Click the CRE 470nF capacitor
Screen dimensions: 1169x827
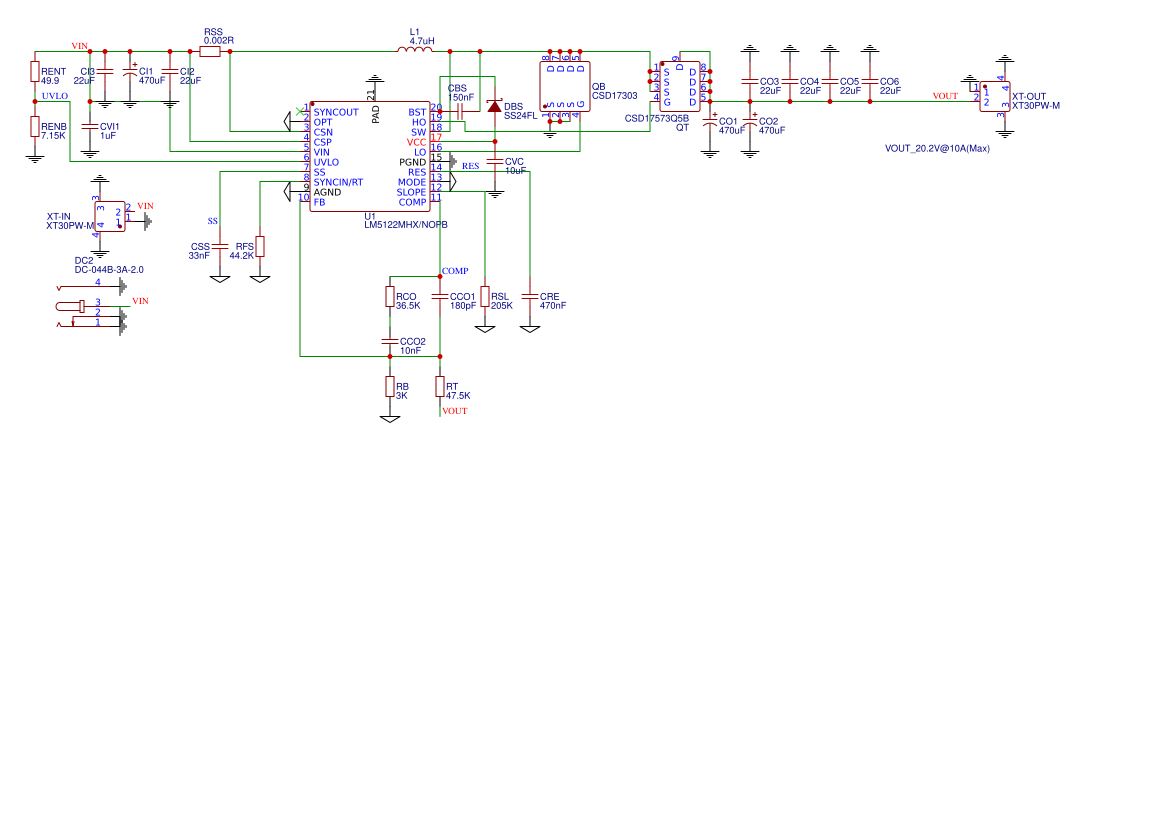click(x=530, y=297)
